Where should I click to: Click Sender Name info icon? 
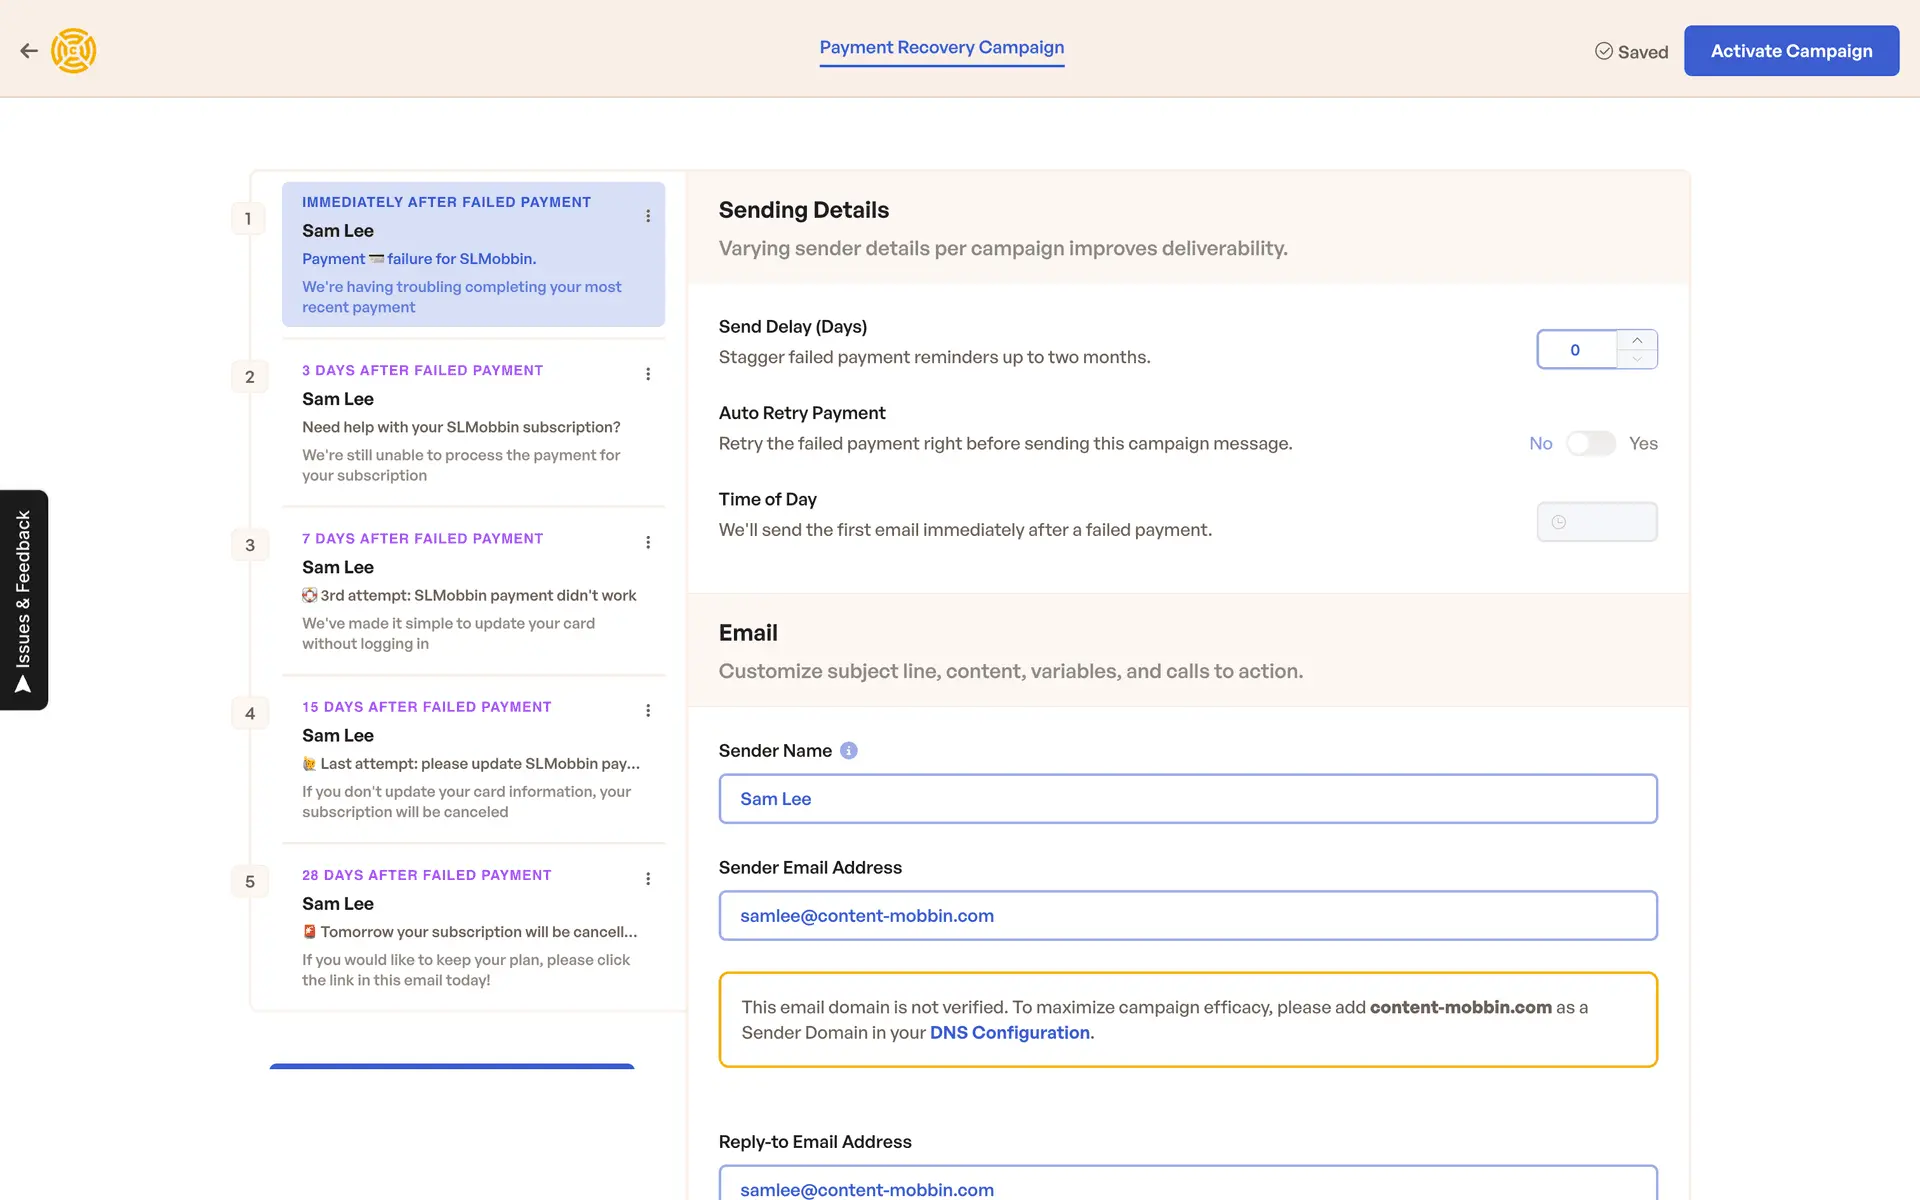tap(849, 751)
